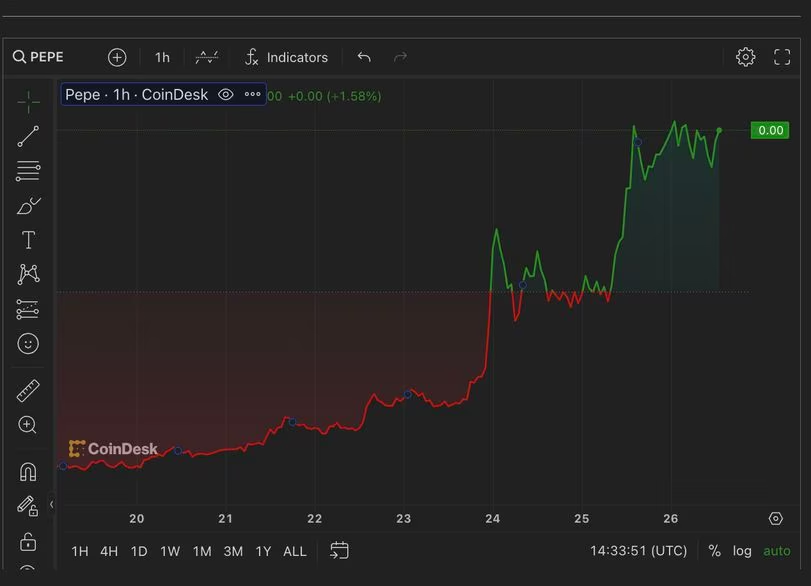The image size is (811, 586).
Task: Lock all drawings on the chart
Action: tap(27, 540)
